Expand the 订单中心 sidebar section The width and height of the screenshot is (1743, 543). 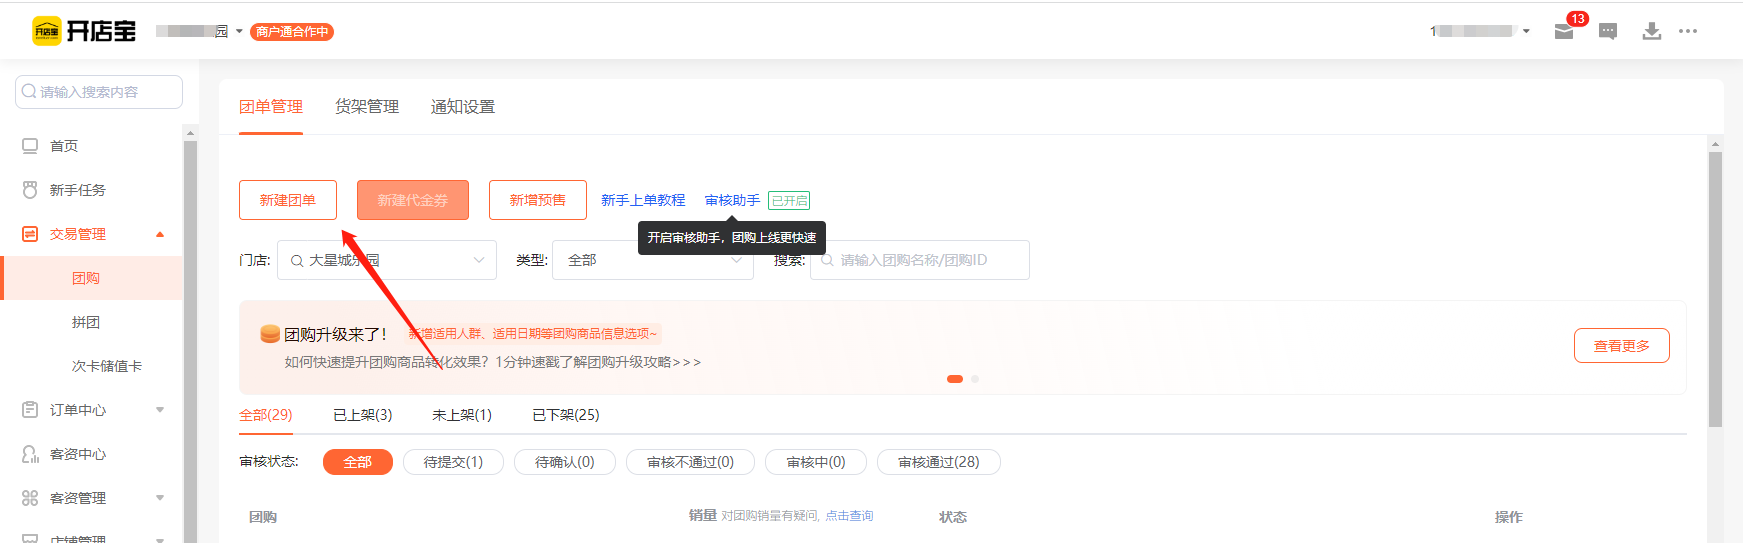tap(160, 410)
